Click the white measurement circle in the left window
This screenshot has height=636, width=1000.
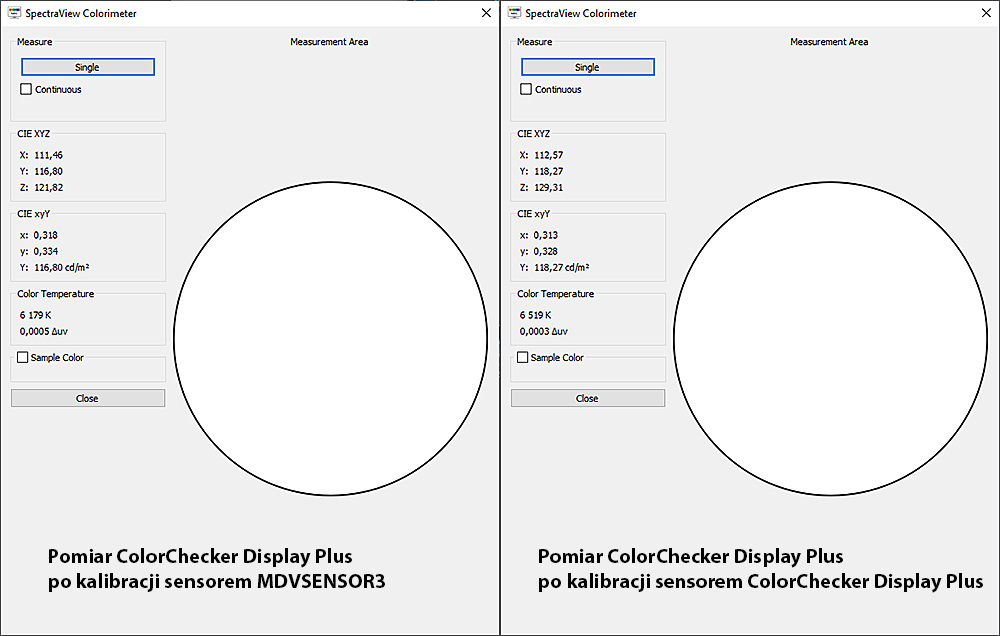pos(330,338)
